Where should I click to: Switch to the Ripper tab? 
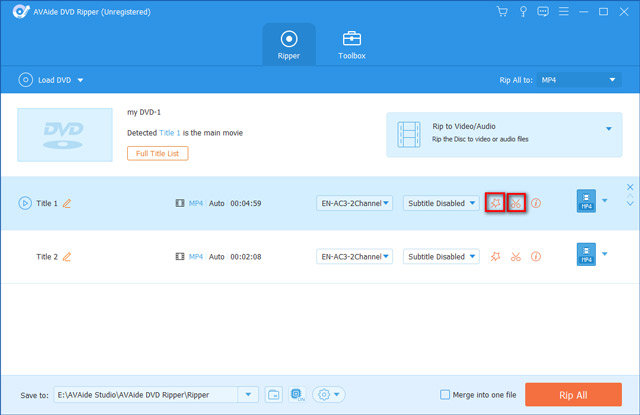coord(289,45)
